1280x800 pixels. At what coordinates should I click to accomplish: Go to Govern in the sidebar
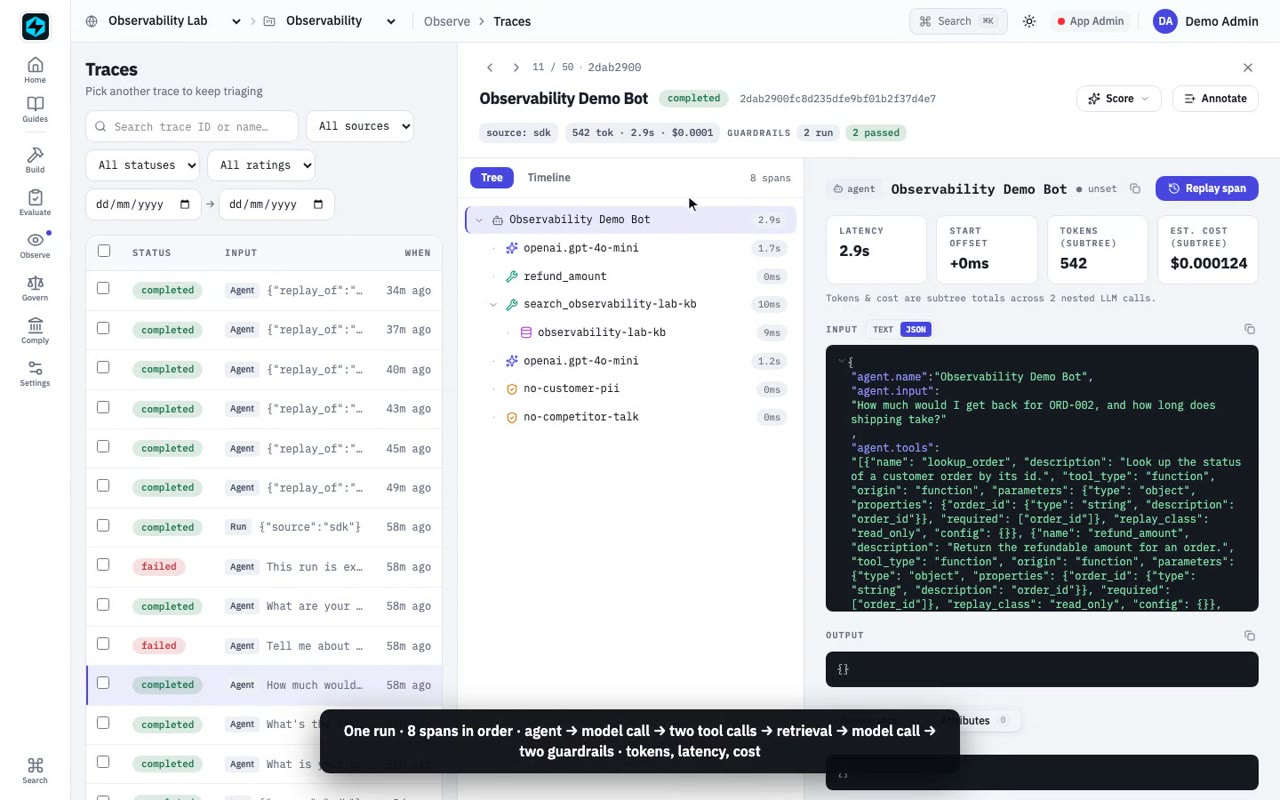pyautogui.click(x=35, y=289)
